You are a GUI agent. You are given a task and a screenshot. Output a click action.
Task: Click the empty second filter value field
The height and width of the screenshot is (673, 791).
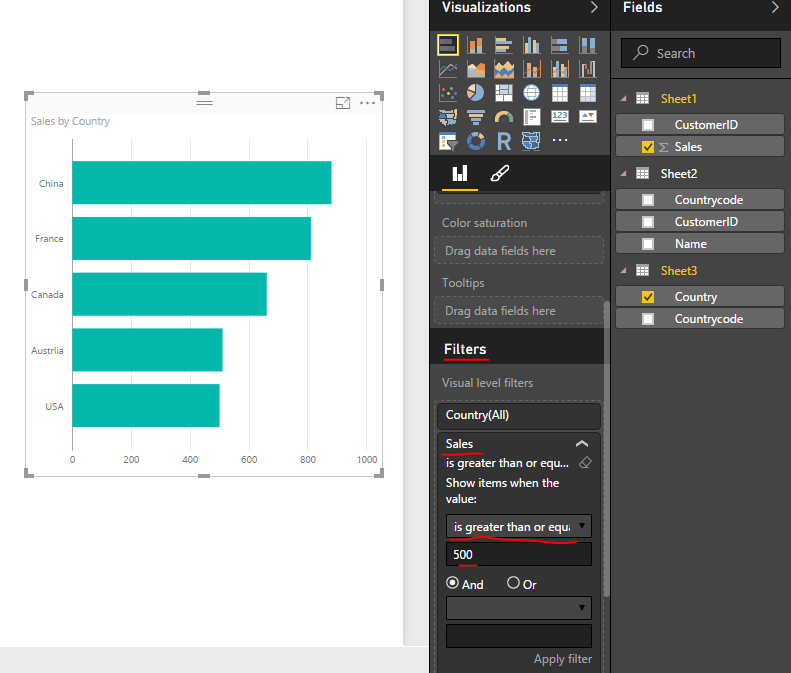[519, 636]
